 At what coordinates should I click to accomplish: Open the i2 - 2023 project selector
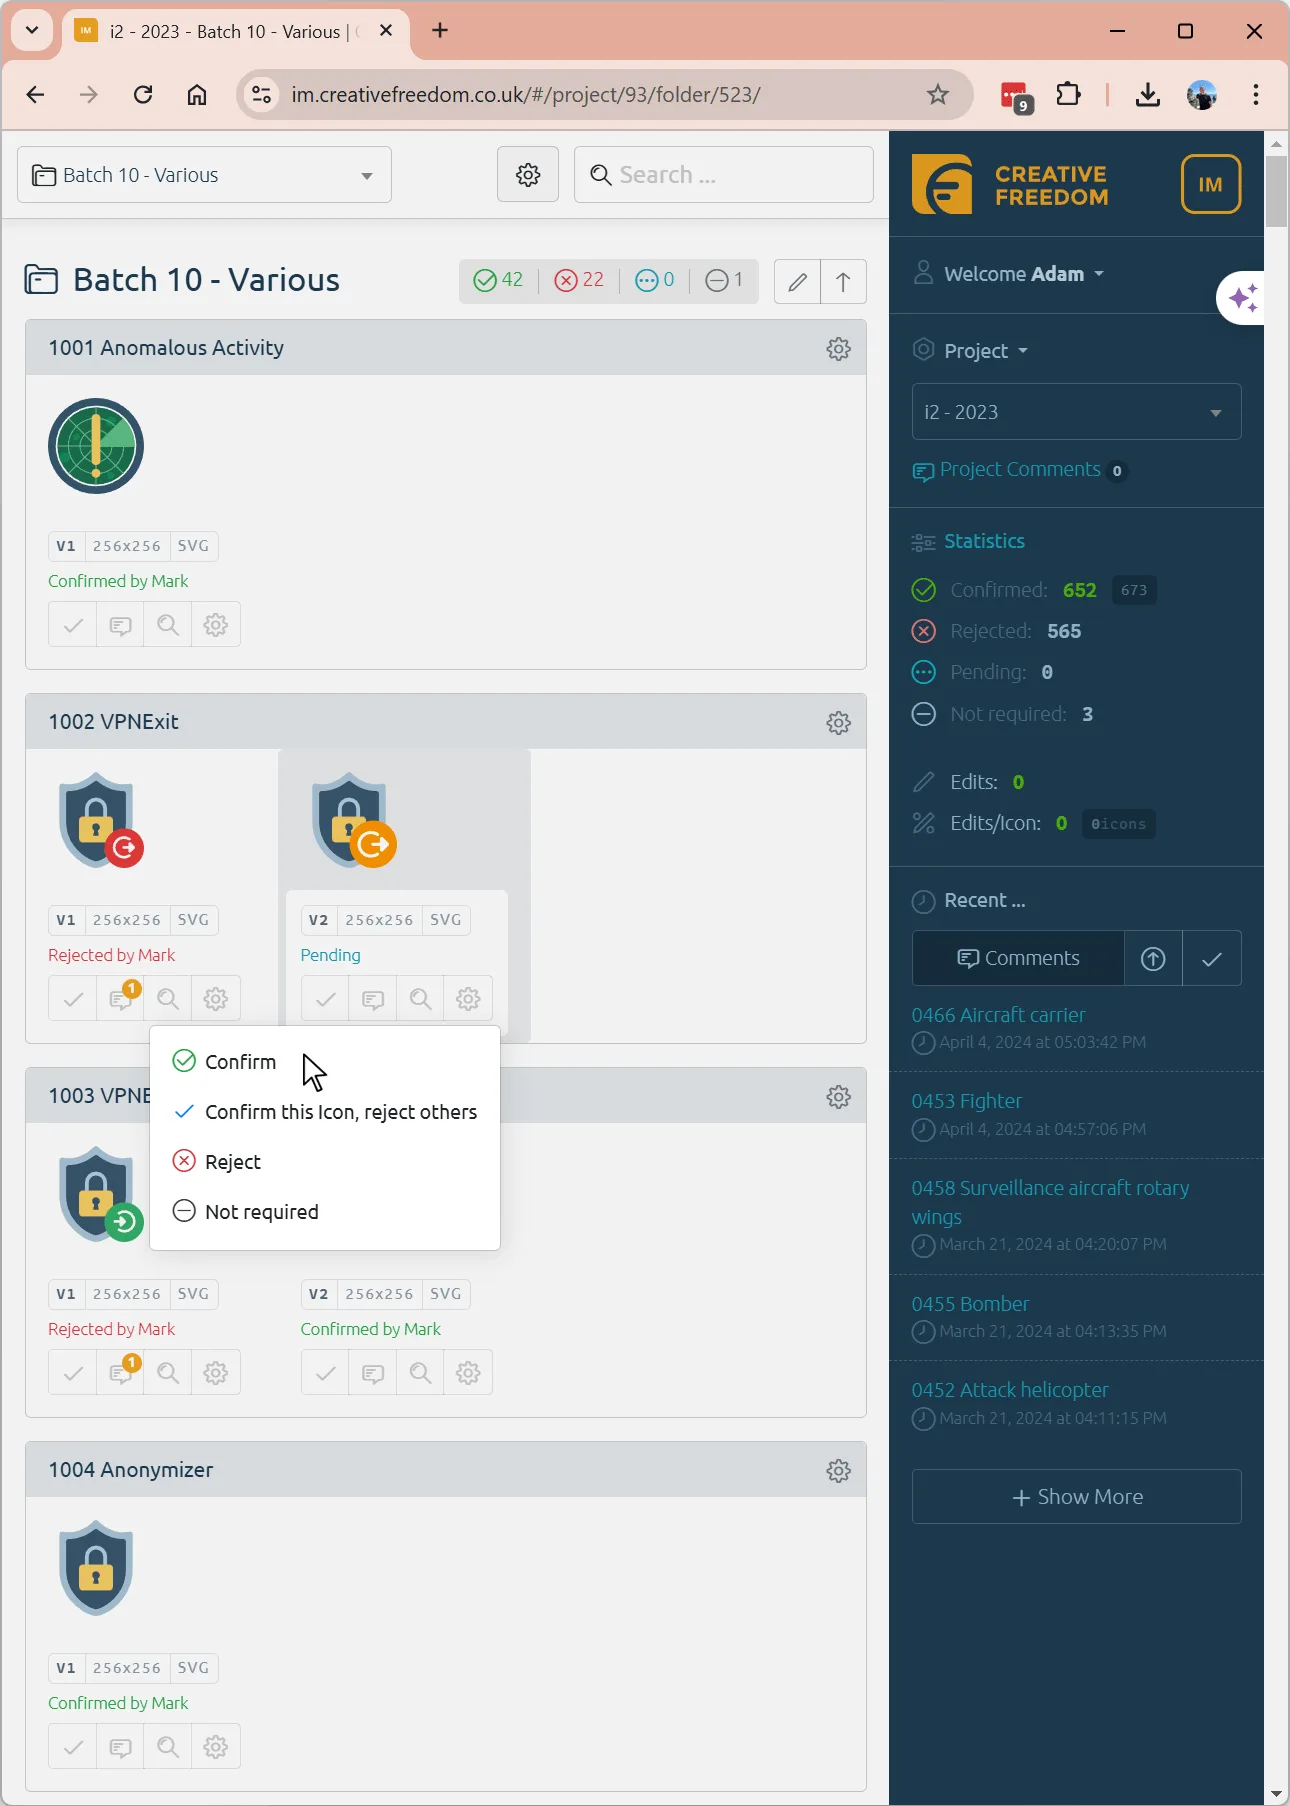1076,412
